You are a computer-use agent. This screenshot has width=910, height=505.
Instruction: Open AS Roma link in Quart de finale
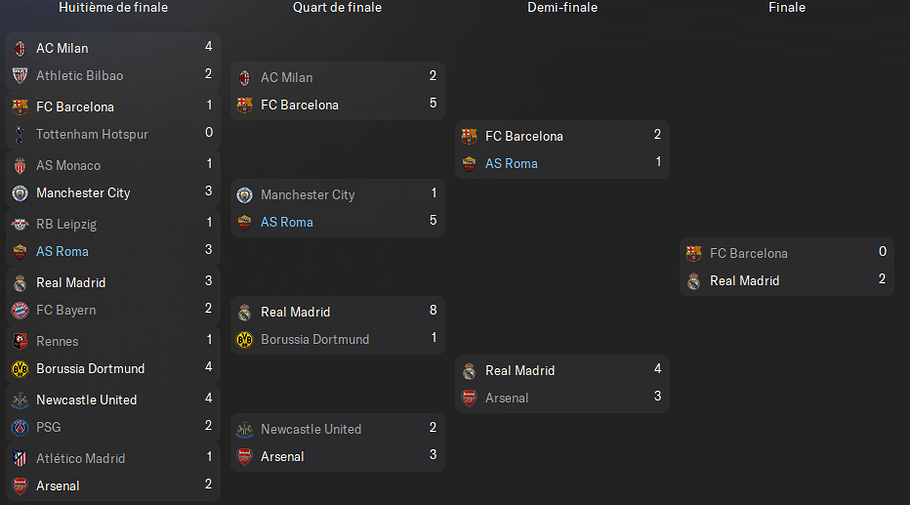point(287,222)
